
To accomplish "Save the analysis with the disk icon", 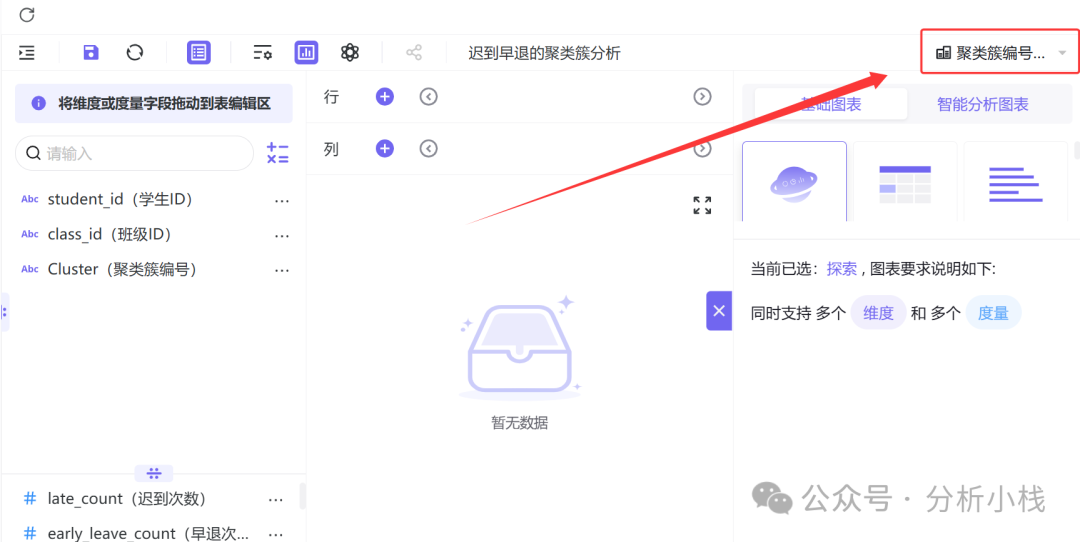I will 91,52.
